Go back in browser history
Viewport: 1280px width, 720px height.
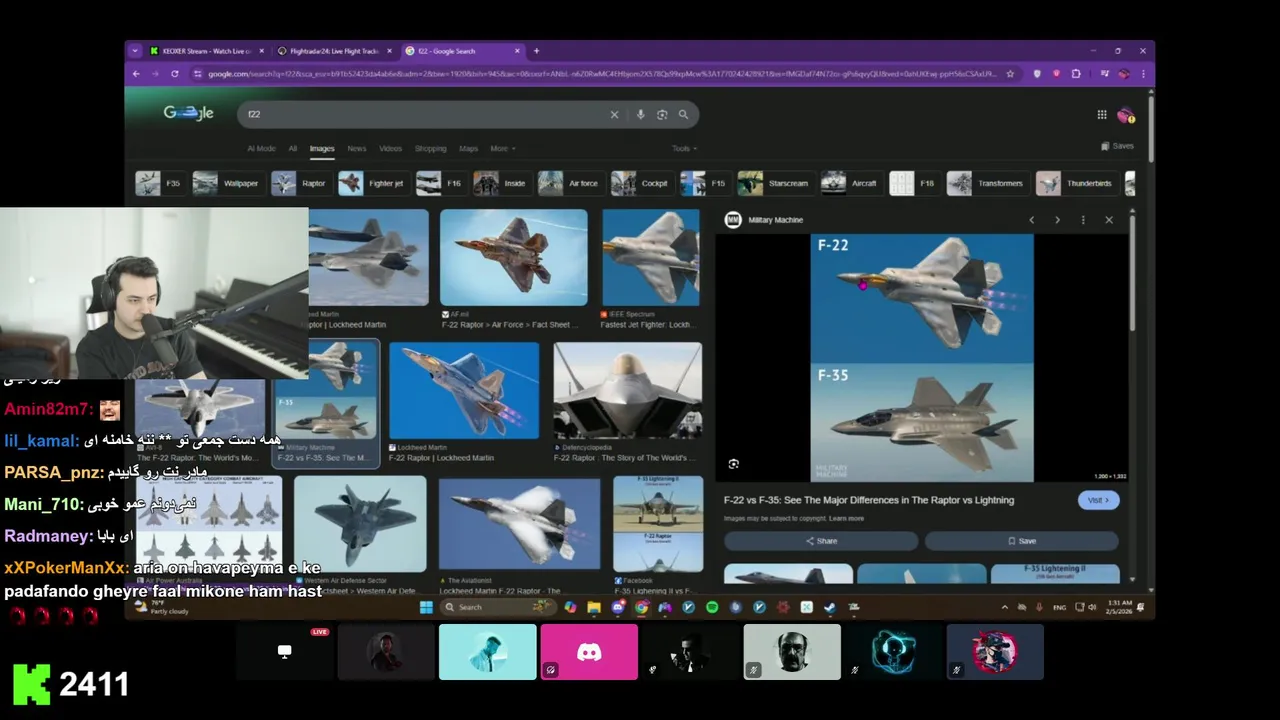point(137,73)
